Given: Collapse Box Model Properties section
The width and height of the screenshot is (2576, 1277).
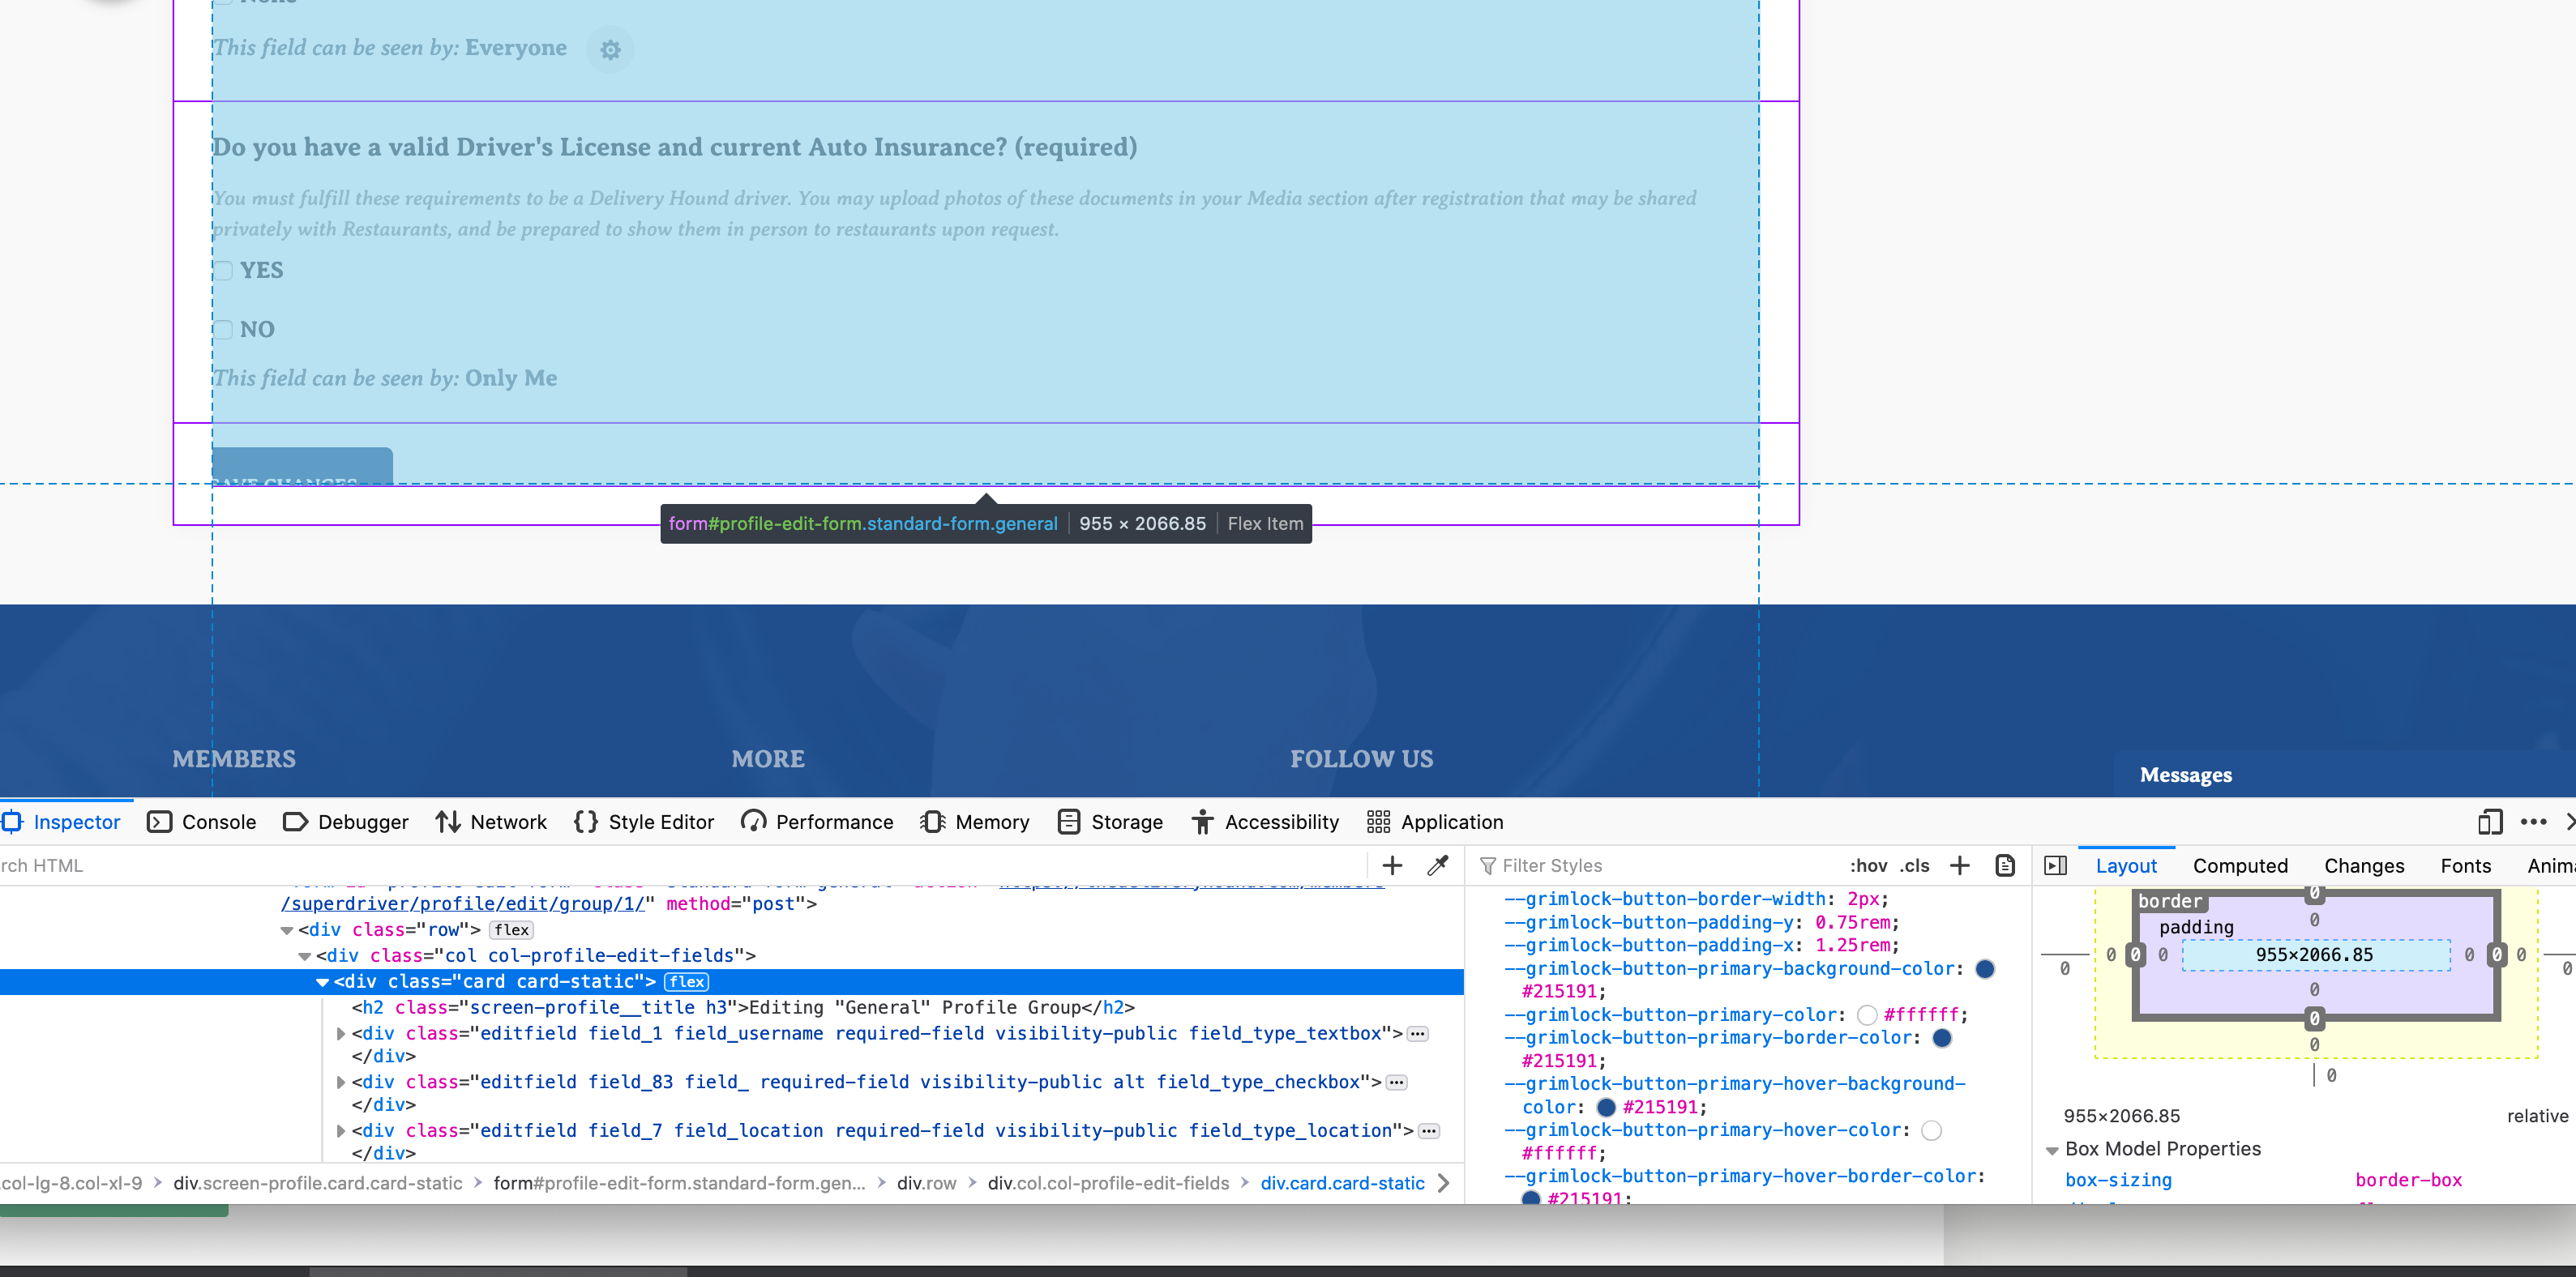Looking at the screenshot, I should pyautogui.click(x=2052, y=1150).
